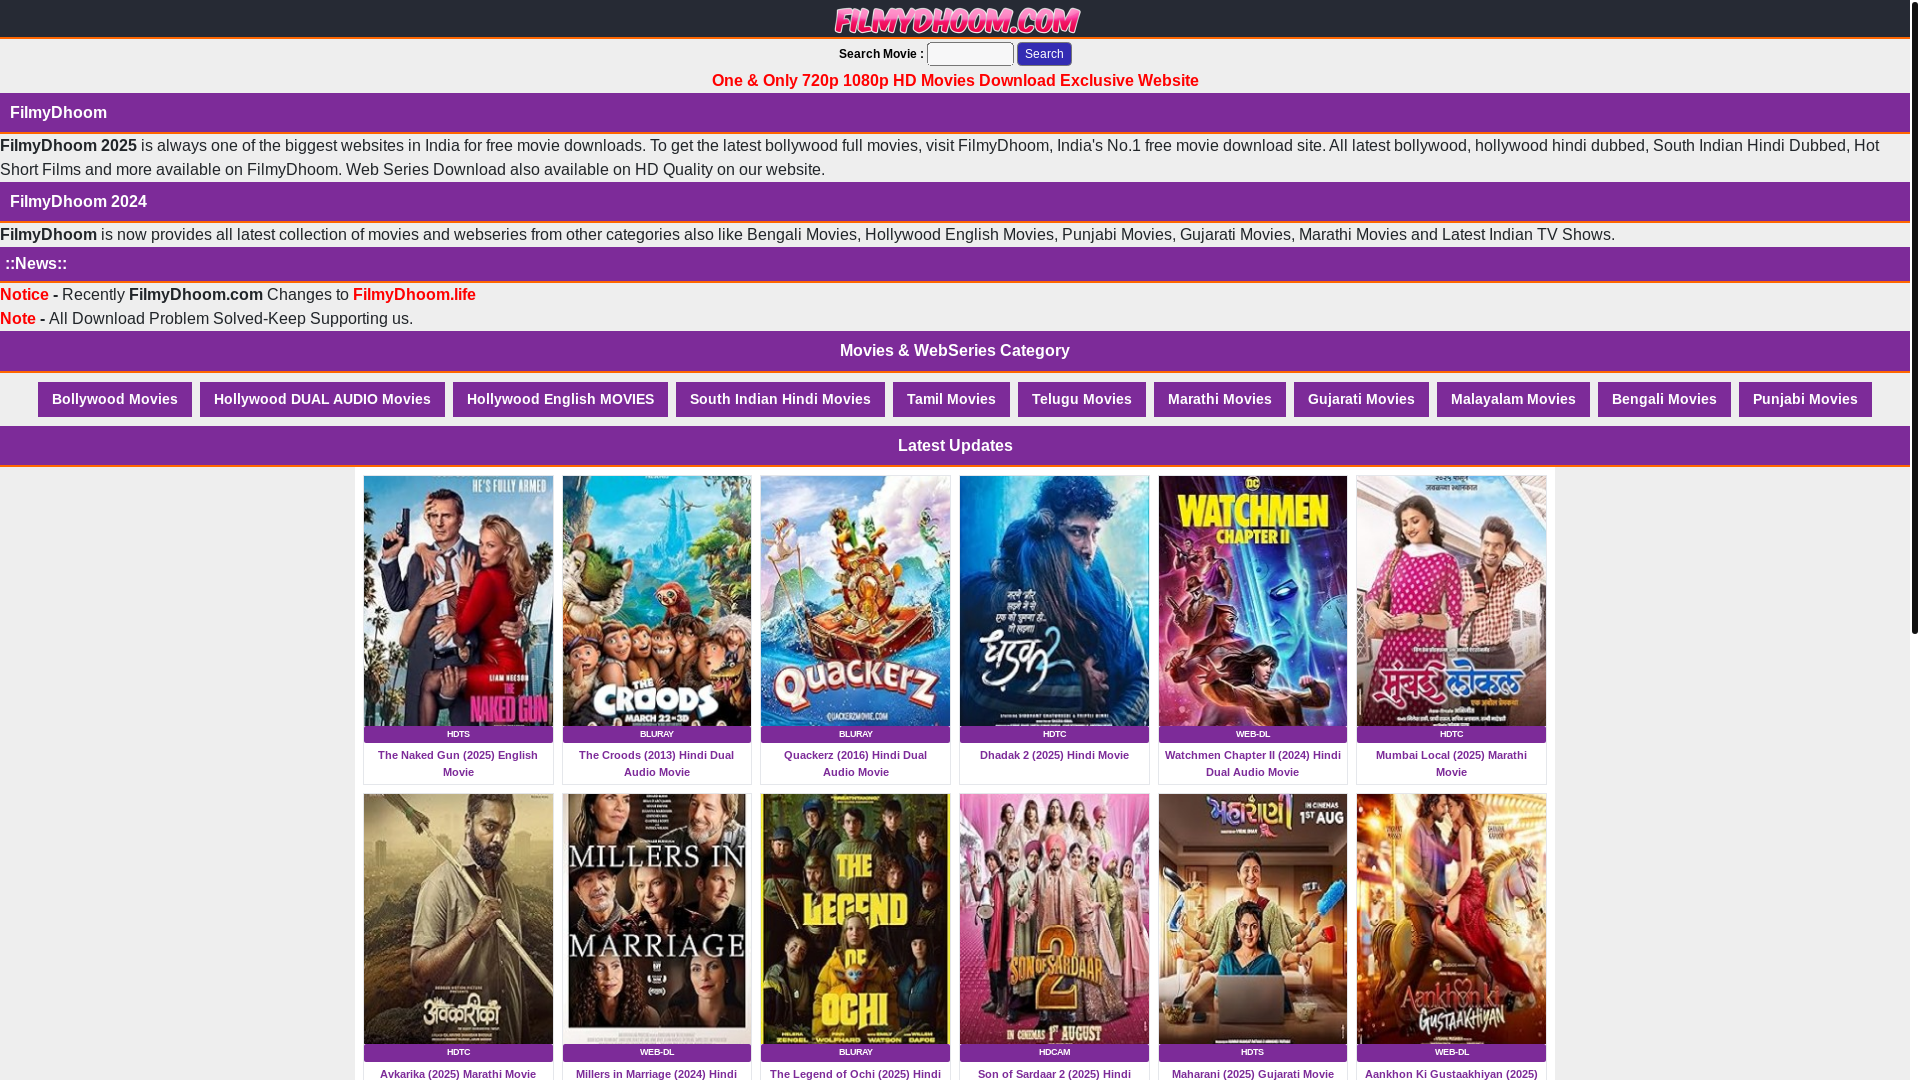Open The Croods poster thumbnail

[657, 600]
